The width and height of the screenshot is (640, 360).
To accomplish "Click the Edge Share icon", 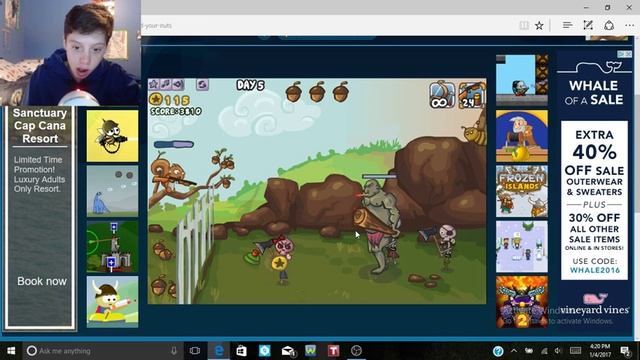I will (609, 25).
